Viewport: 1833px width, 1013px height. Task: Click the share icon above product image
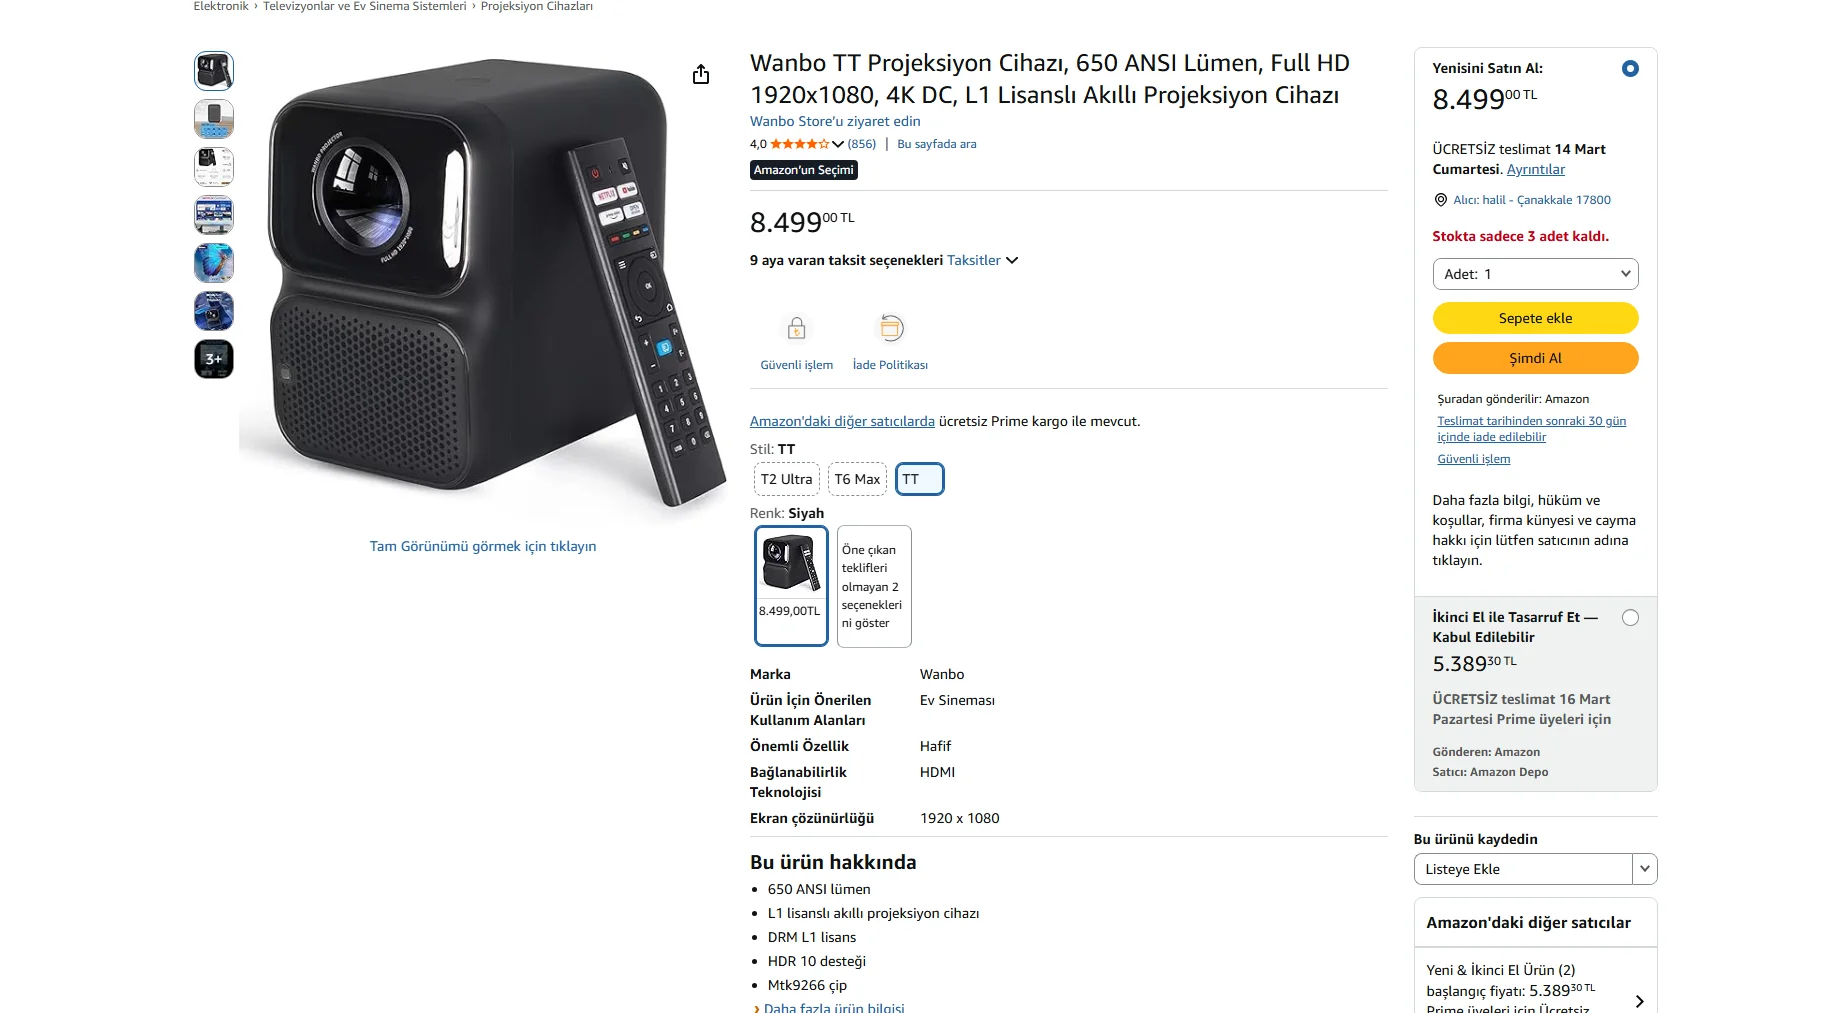[701, 75]
